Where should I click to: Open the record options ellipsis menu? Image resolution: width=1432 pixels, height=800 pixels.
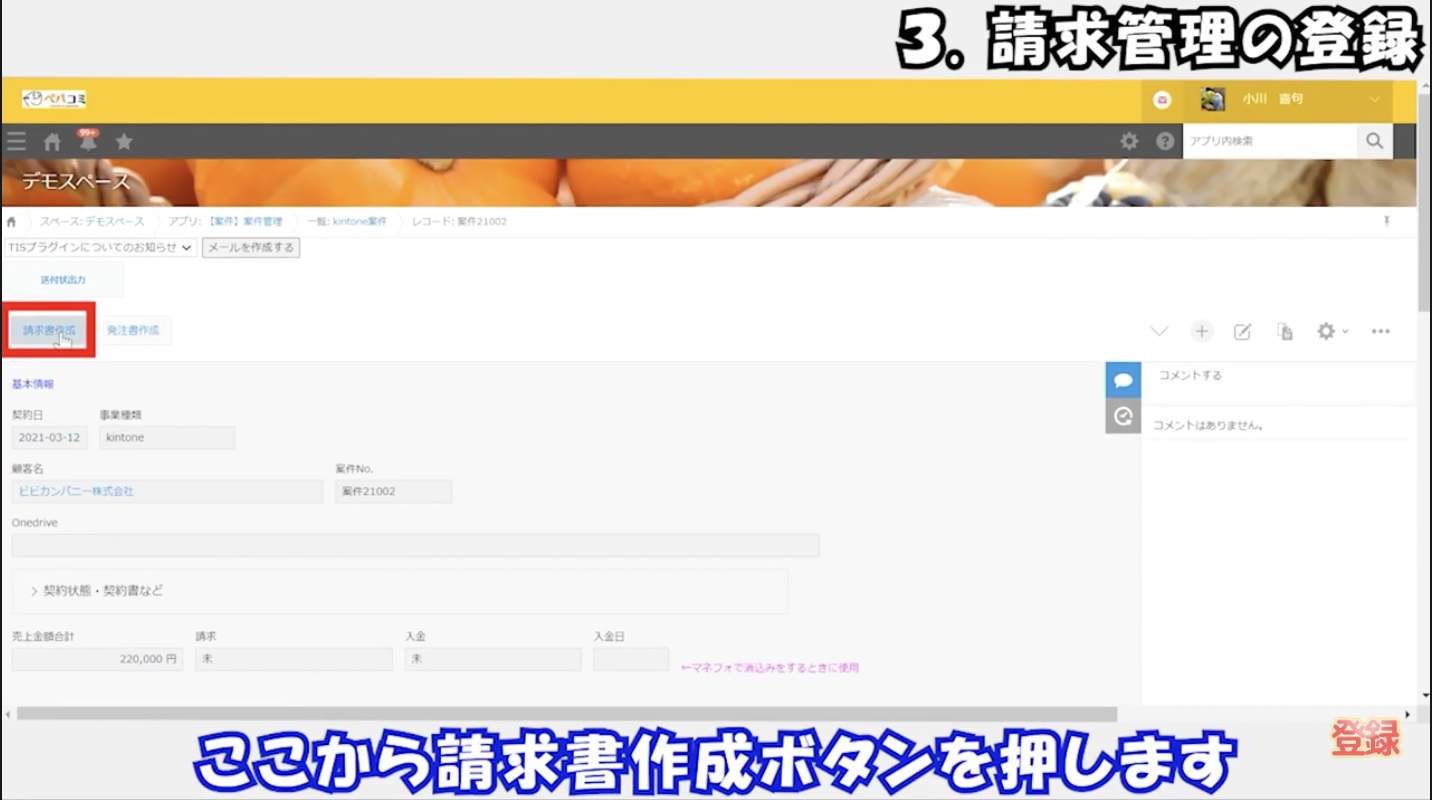click(1381, 331)
